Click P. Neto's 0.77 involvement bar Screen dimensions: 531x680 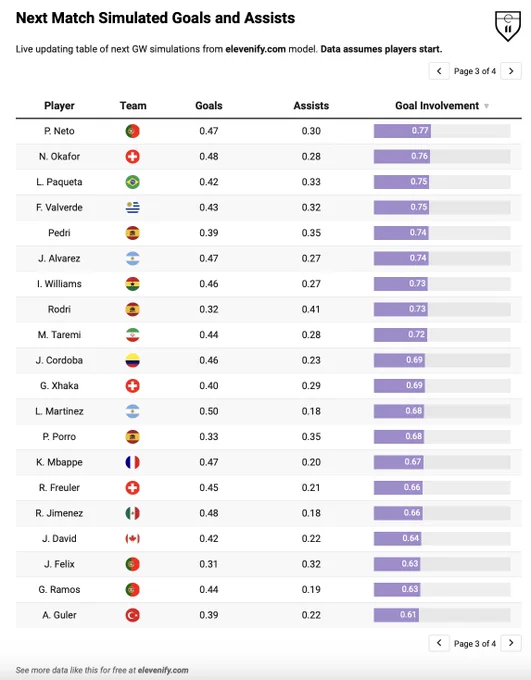402,131
